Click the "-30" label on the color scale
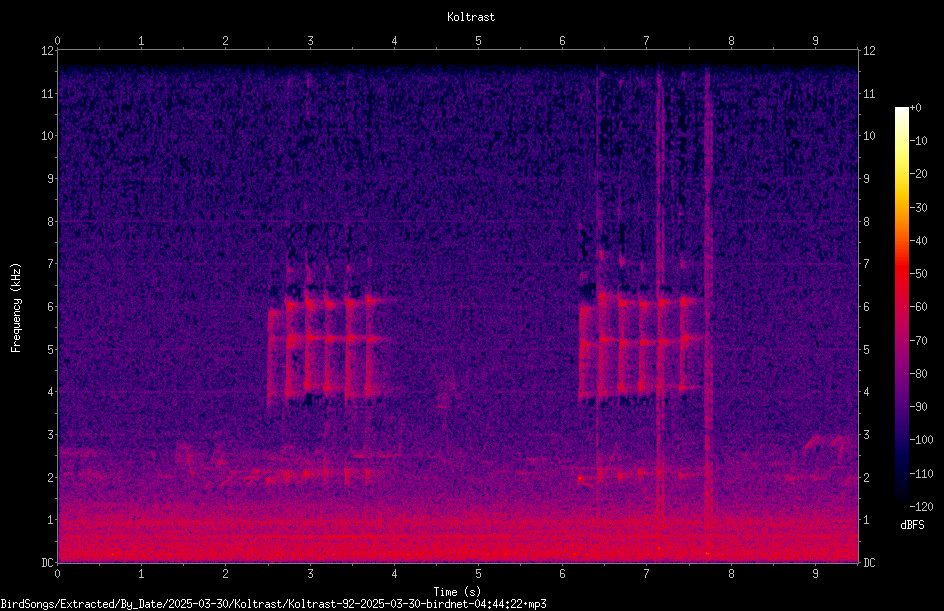The width and height of the screenshot is (944, 611). pyautogui.click(x=918, y=208)
